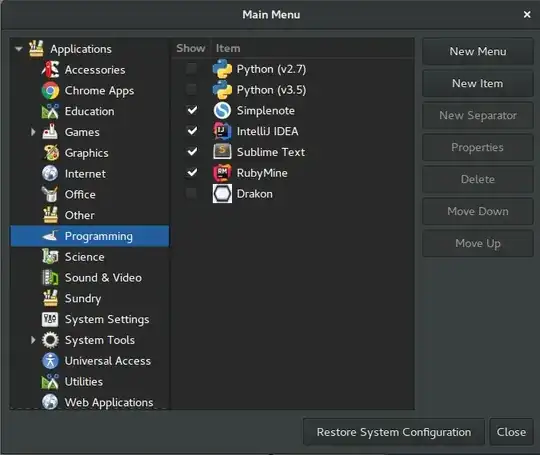
Task: Select the Drakon hexagon icon
Action: (x=222, y=194)
